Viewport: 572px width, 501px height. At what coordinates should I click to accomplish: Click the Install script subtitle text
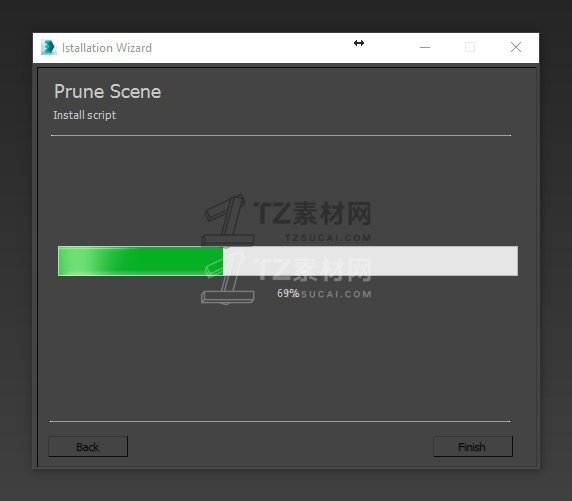[85, 115]
